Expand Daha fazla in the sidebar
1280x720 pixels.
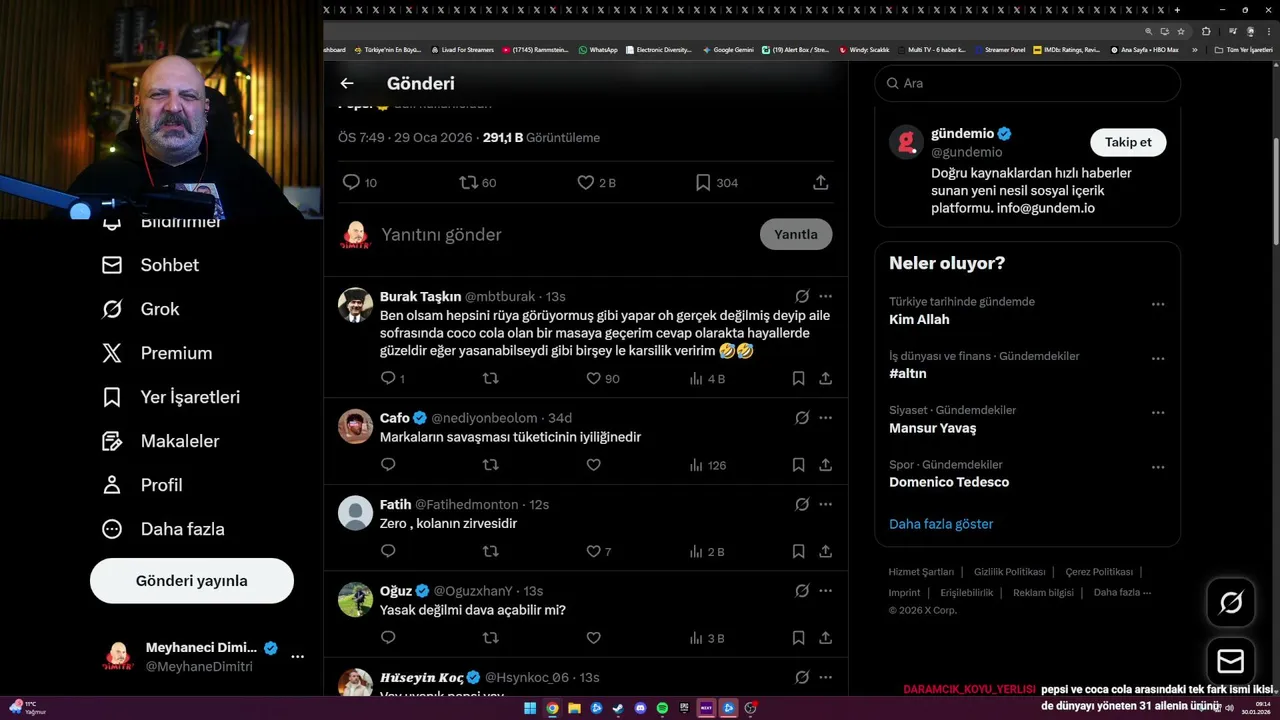(x=163, y=529)
